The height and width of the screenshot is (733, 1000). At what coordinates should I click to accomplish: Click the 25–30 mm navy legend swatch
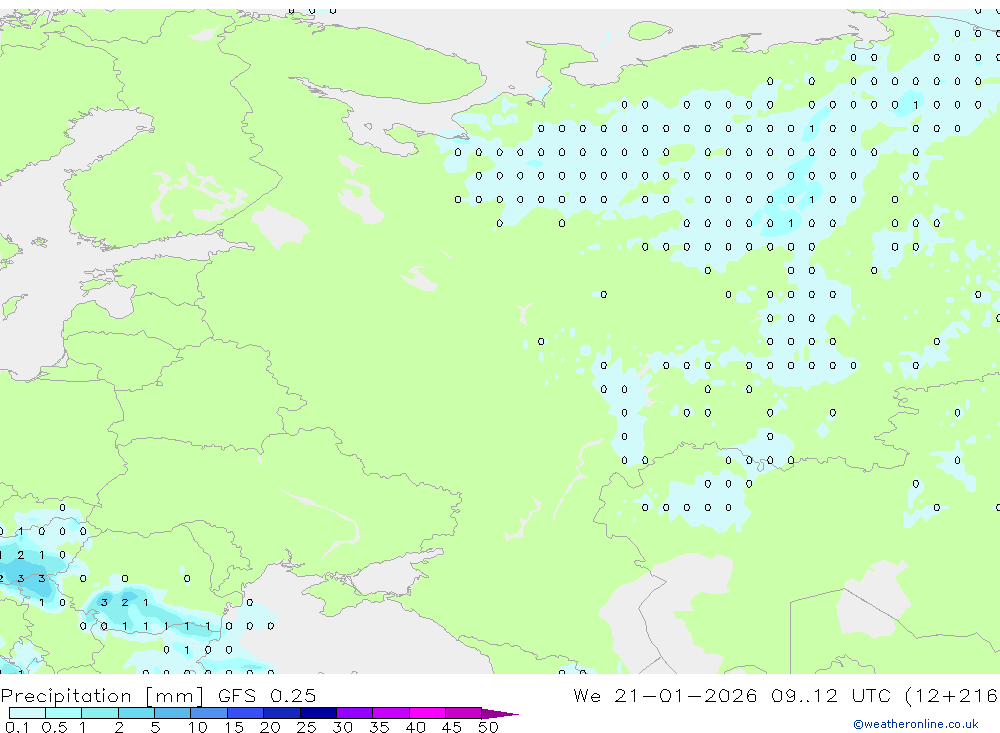click(318, 713)
